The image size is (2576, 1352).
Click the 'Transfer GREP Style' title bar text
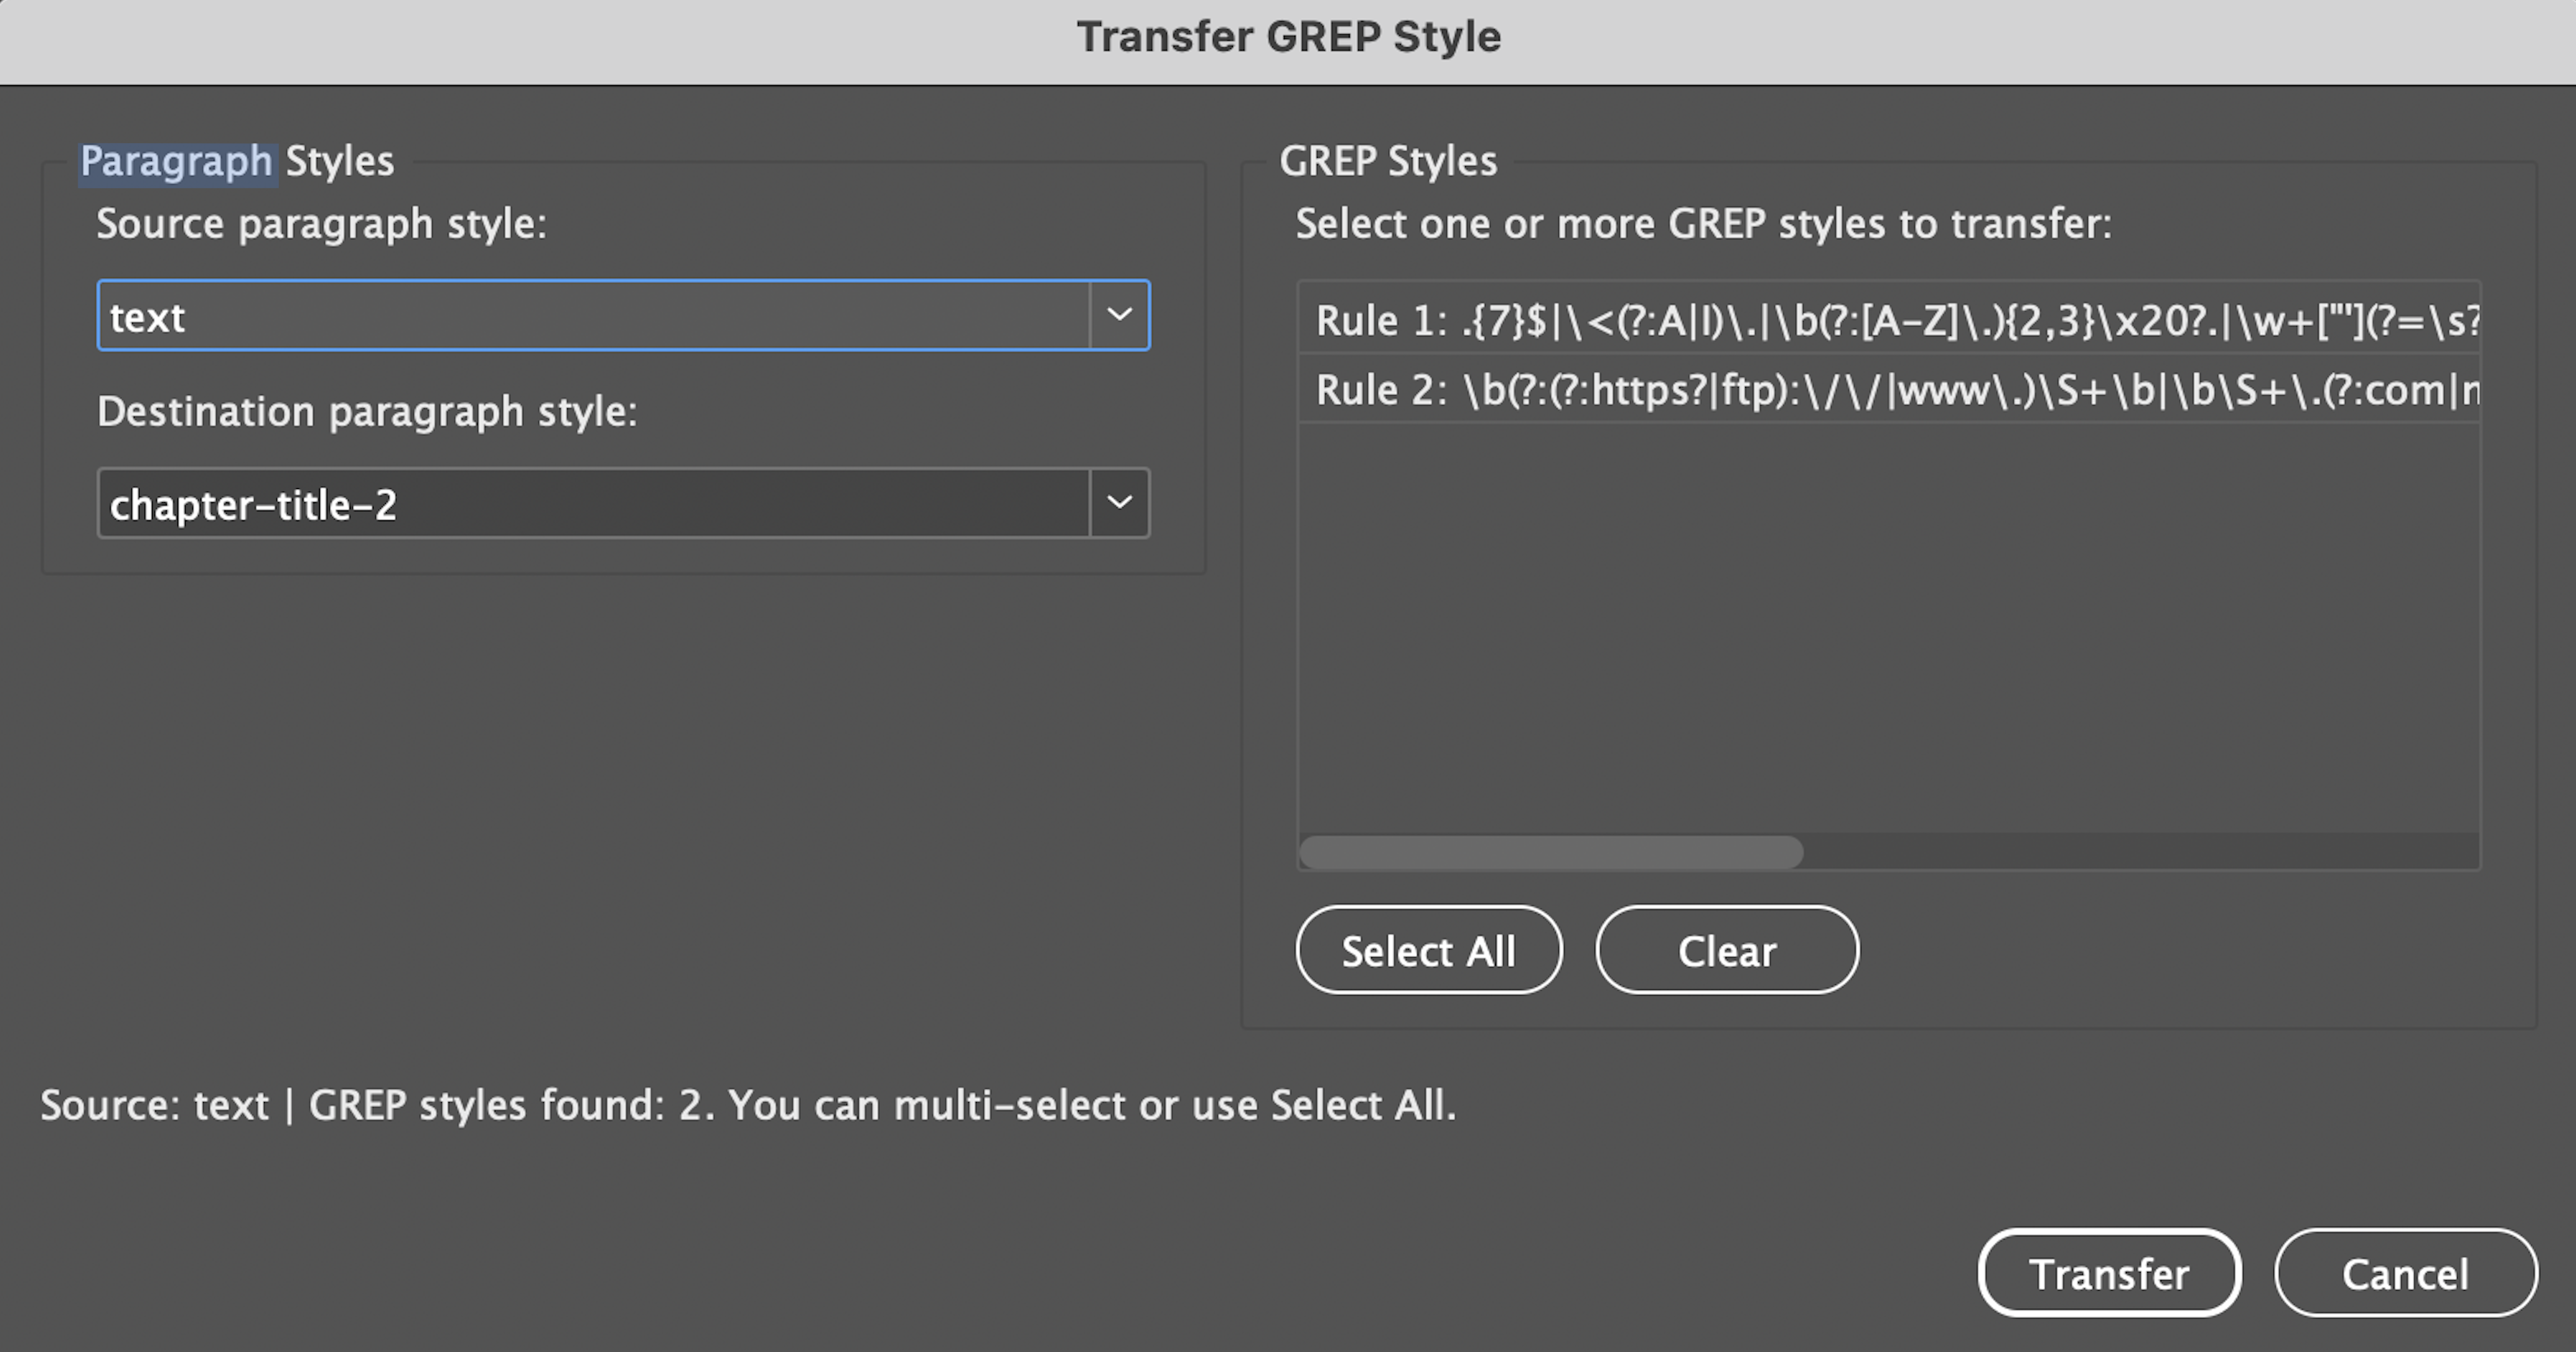point(1288,37)
